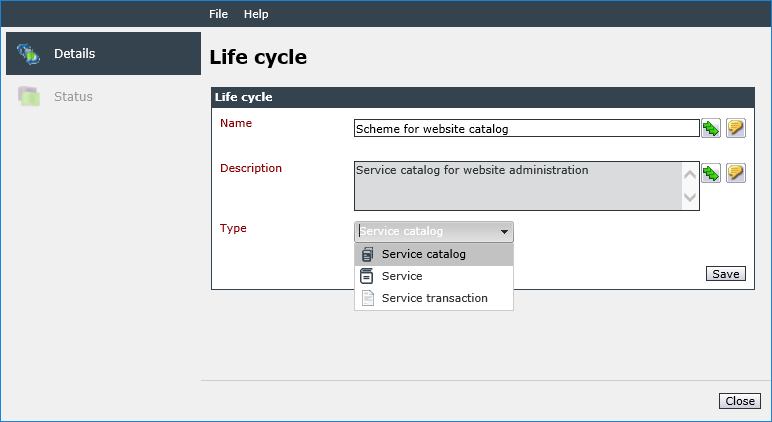Click the Details sidebar icon

(x=28, y=54)
